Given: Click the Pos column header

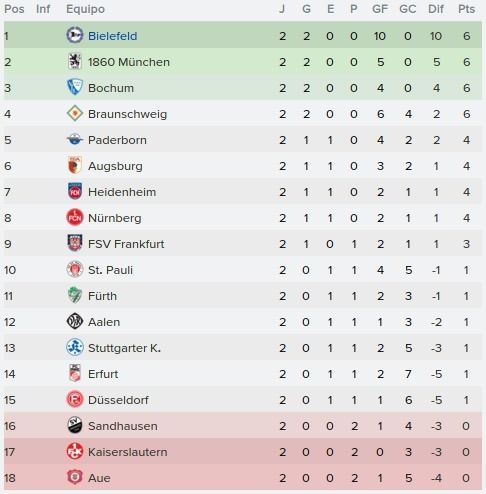Looking at the screenshot, I should pos(14,9).
